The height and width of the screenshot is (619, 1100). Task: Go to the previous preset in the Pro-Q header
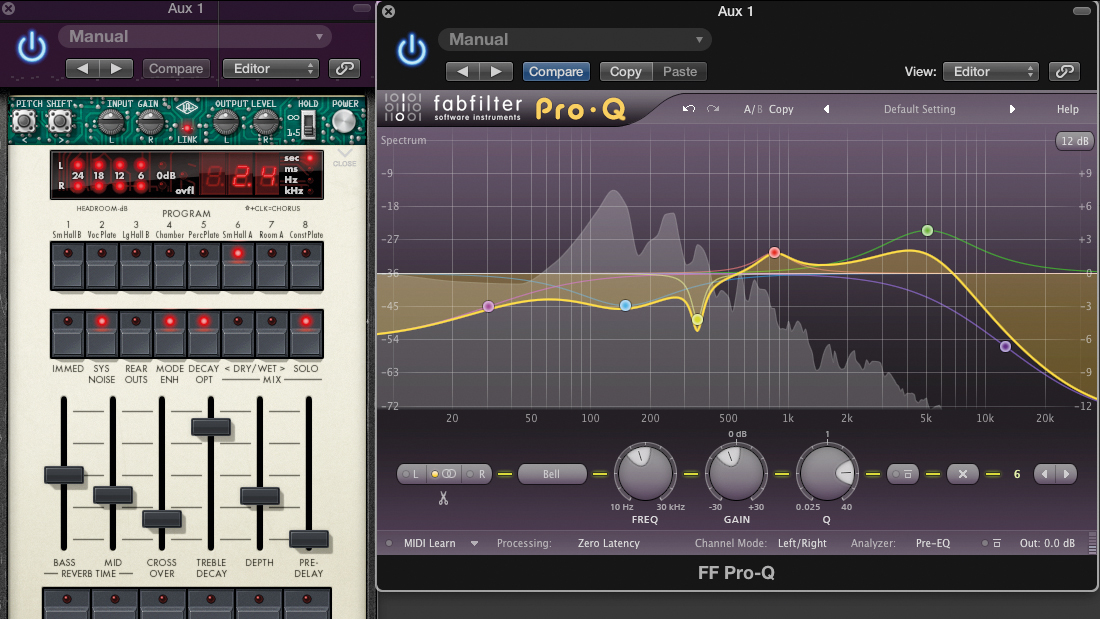[x=462, y=71]
